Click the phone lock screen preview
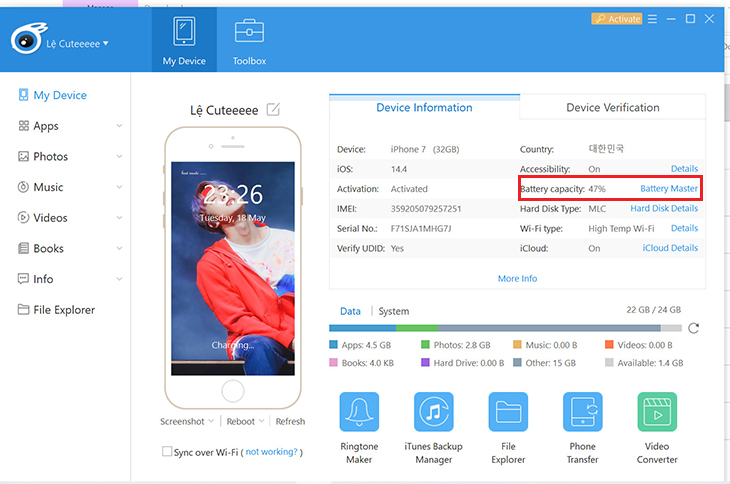Screen dimensions: 730x484 point(233,268)
